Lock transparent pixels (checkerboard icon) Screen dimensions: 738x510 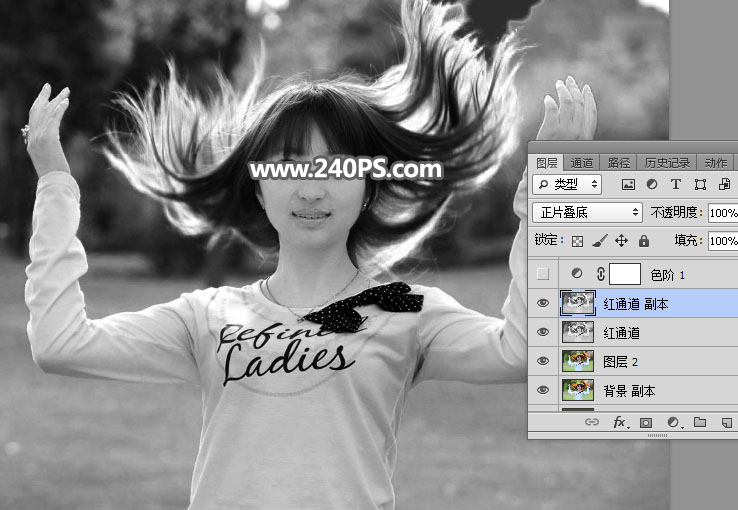[577, 241]
